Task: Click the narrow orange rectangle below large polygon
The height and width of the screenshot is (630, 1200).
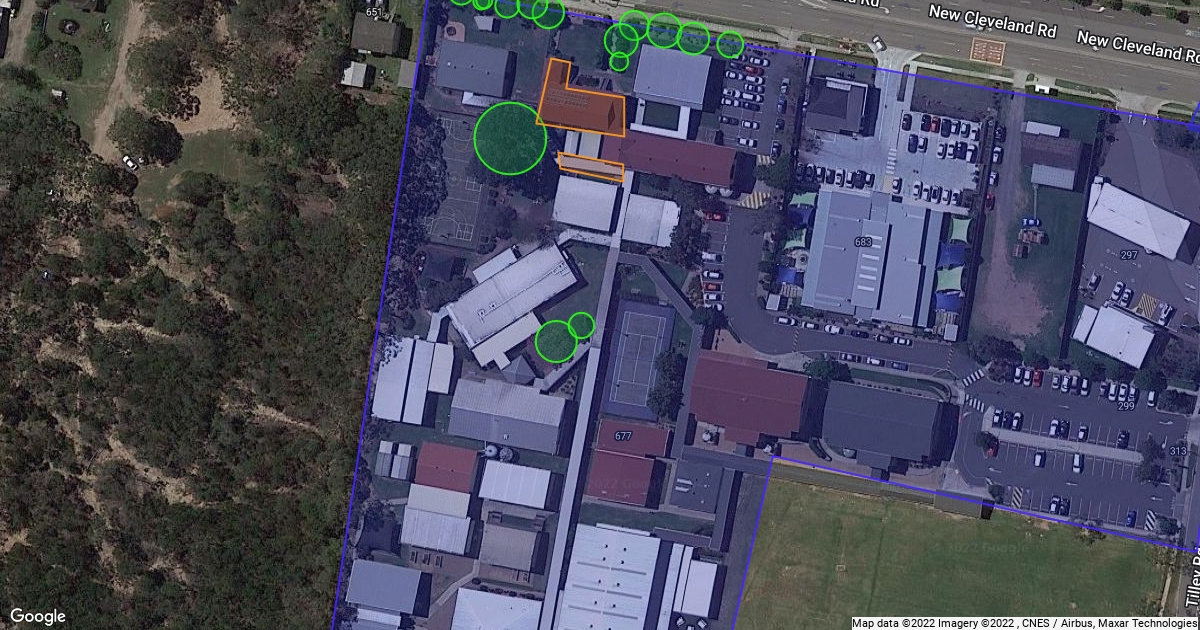Action: pyautogui.click(x=591, y=167)
